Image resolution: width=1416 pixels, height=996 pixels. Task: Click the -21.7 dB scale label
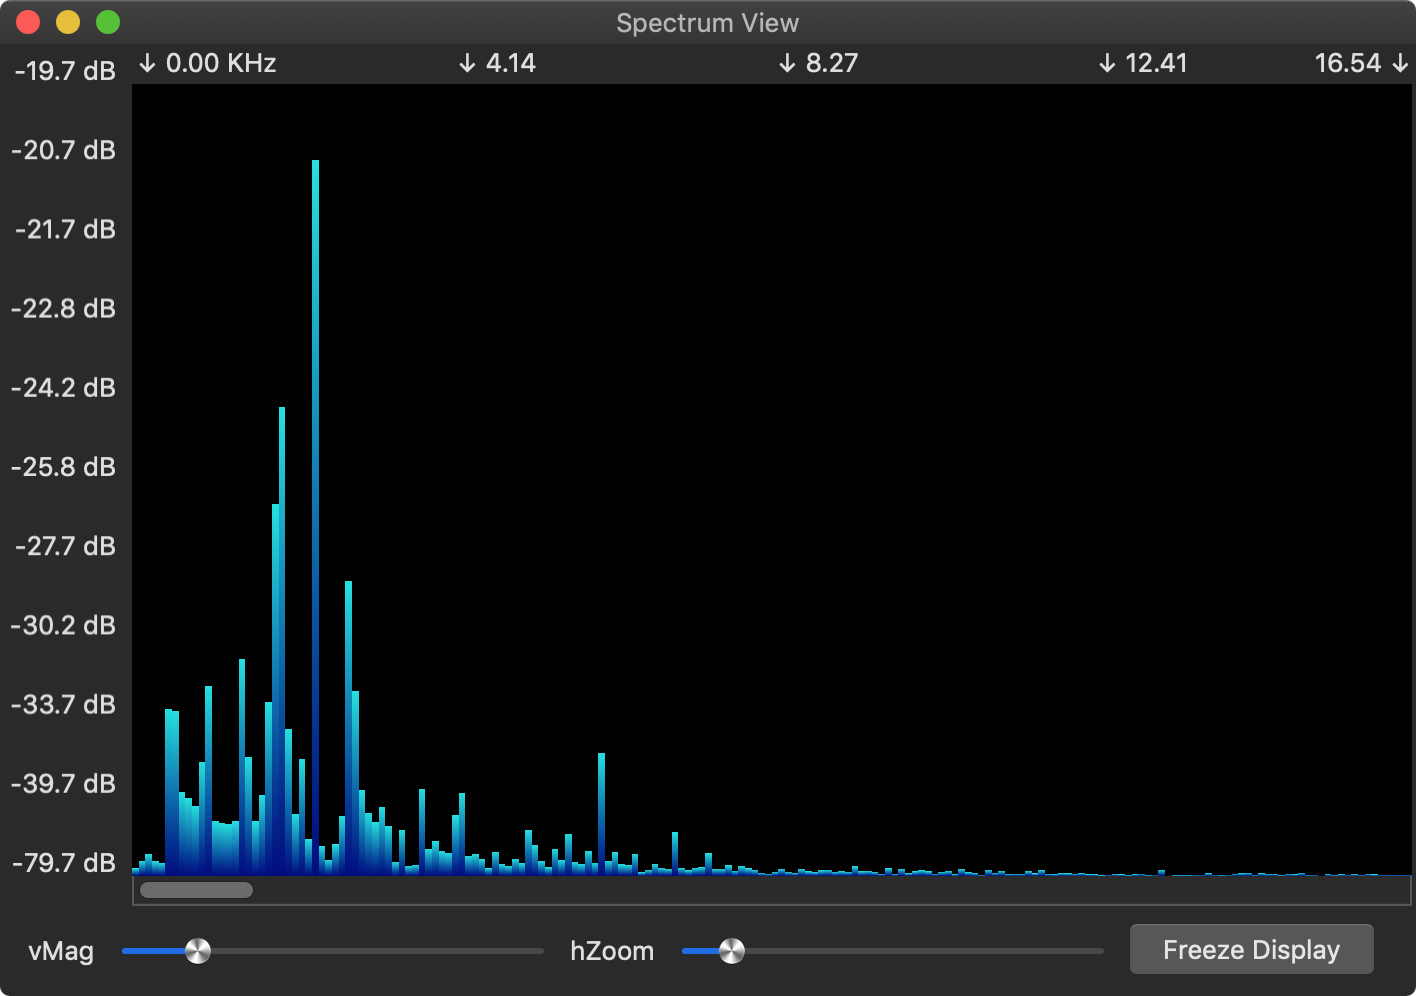tap(65, 229)
